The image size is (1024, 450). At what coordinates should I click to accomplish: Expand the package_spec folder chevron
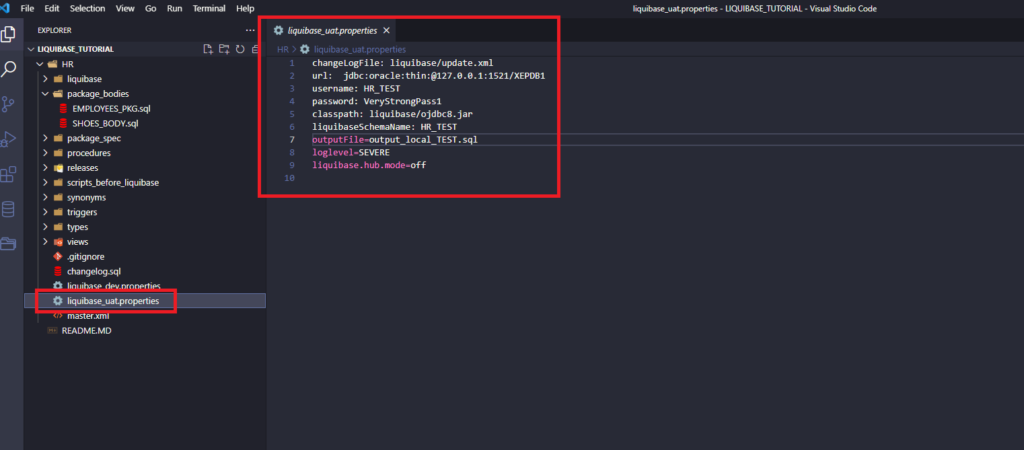45,138
